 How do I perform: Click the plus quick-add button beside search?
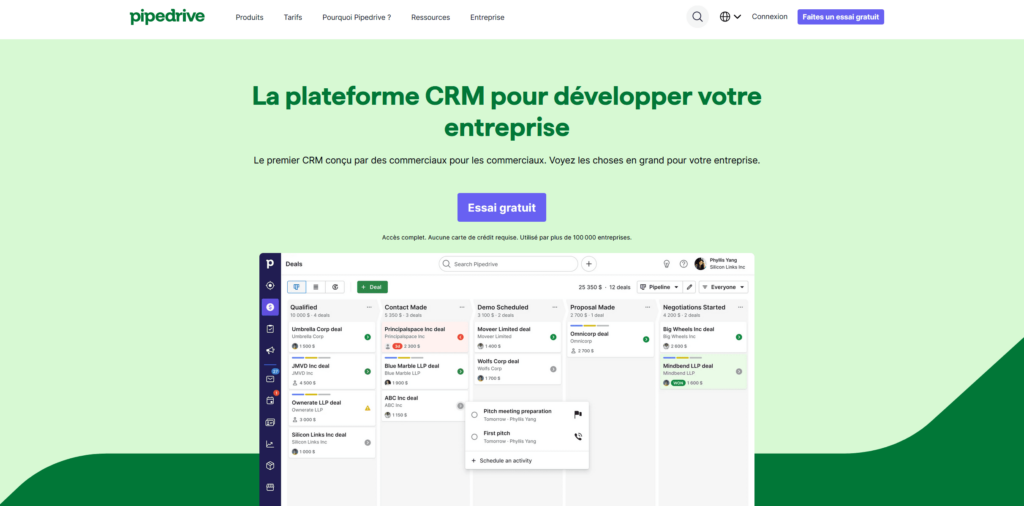(588, 264)
